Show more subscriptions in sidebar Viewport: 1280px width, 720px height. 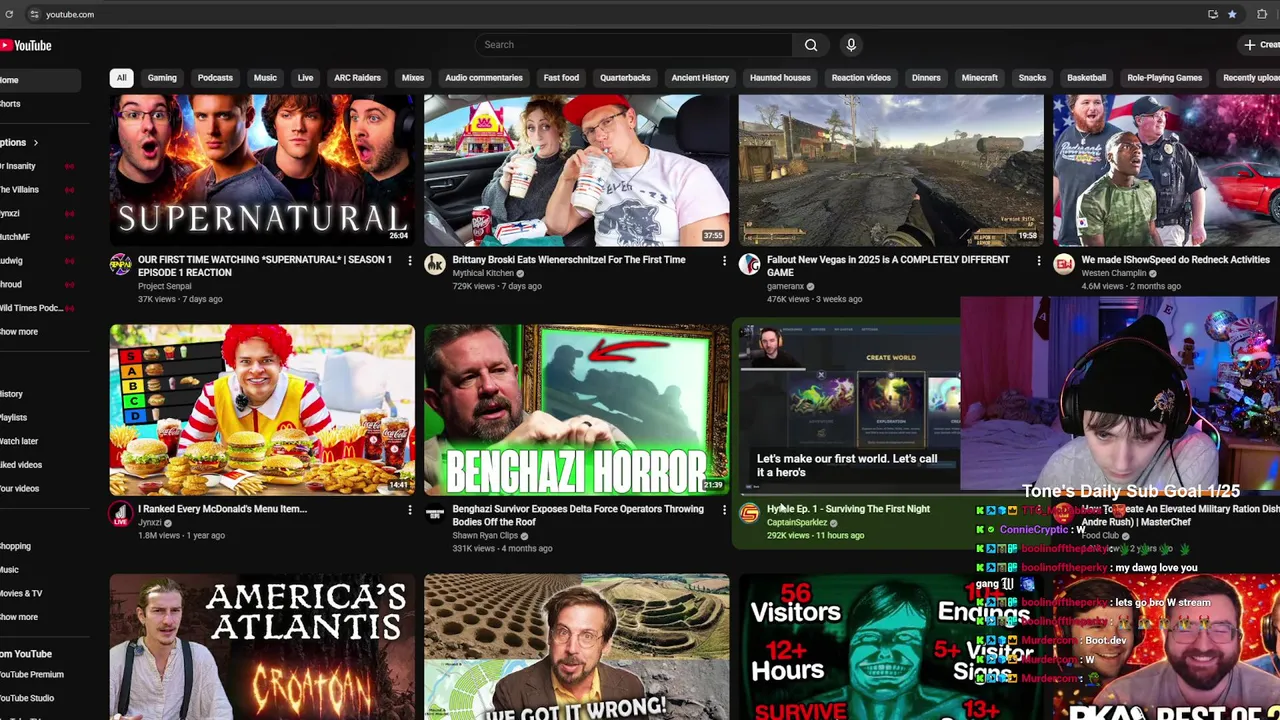click(19, 332)
